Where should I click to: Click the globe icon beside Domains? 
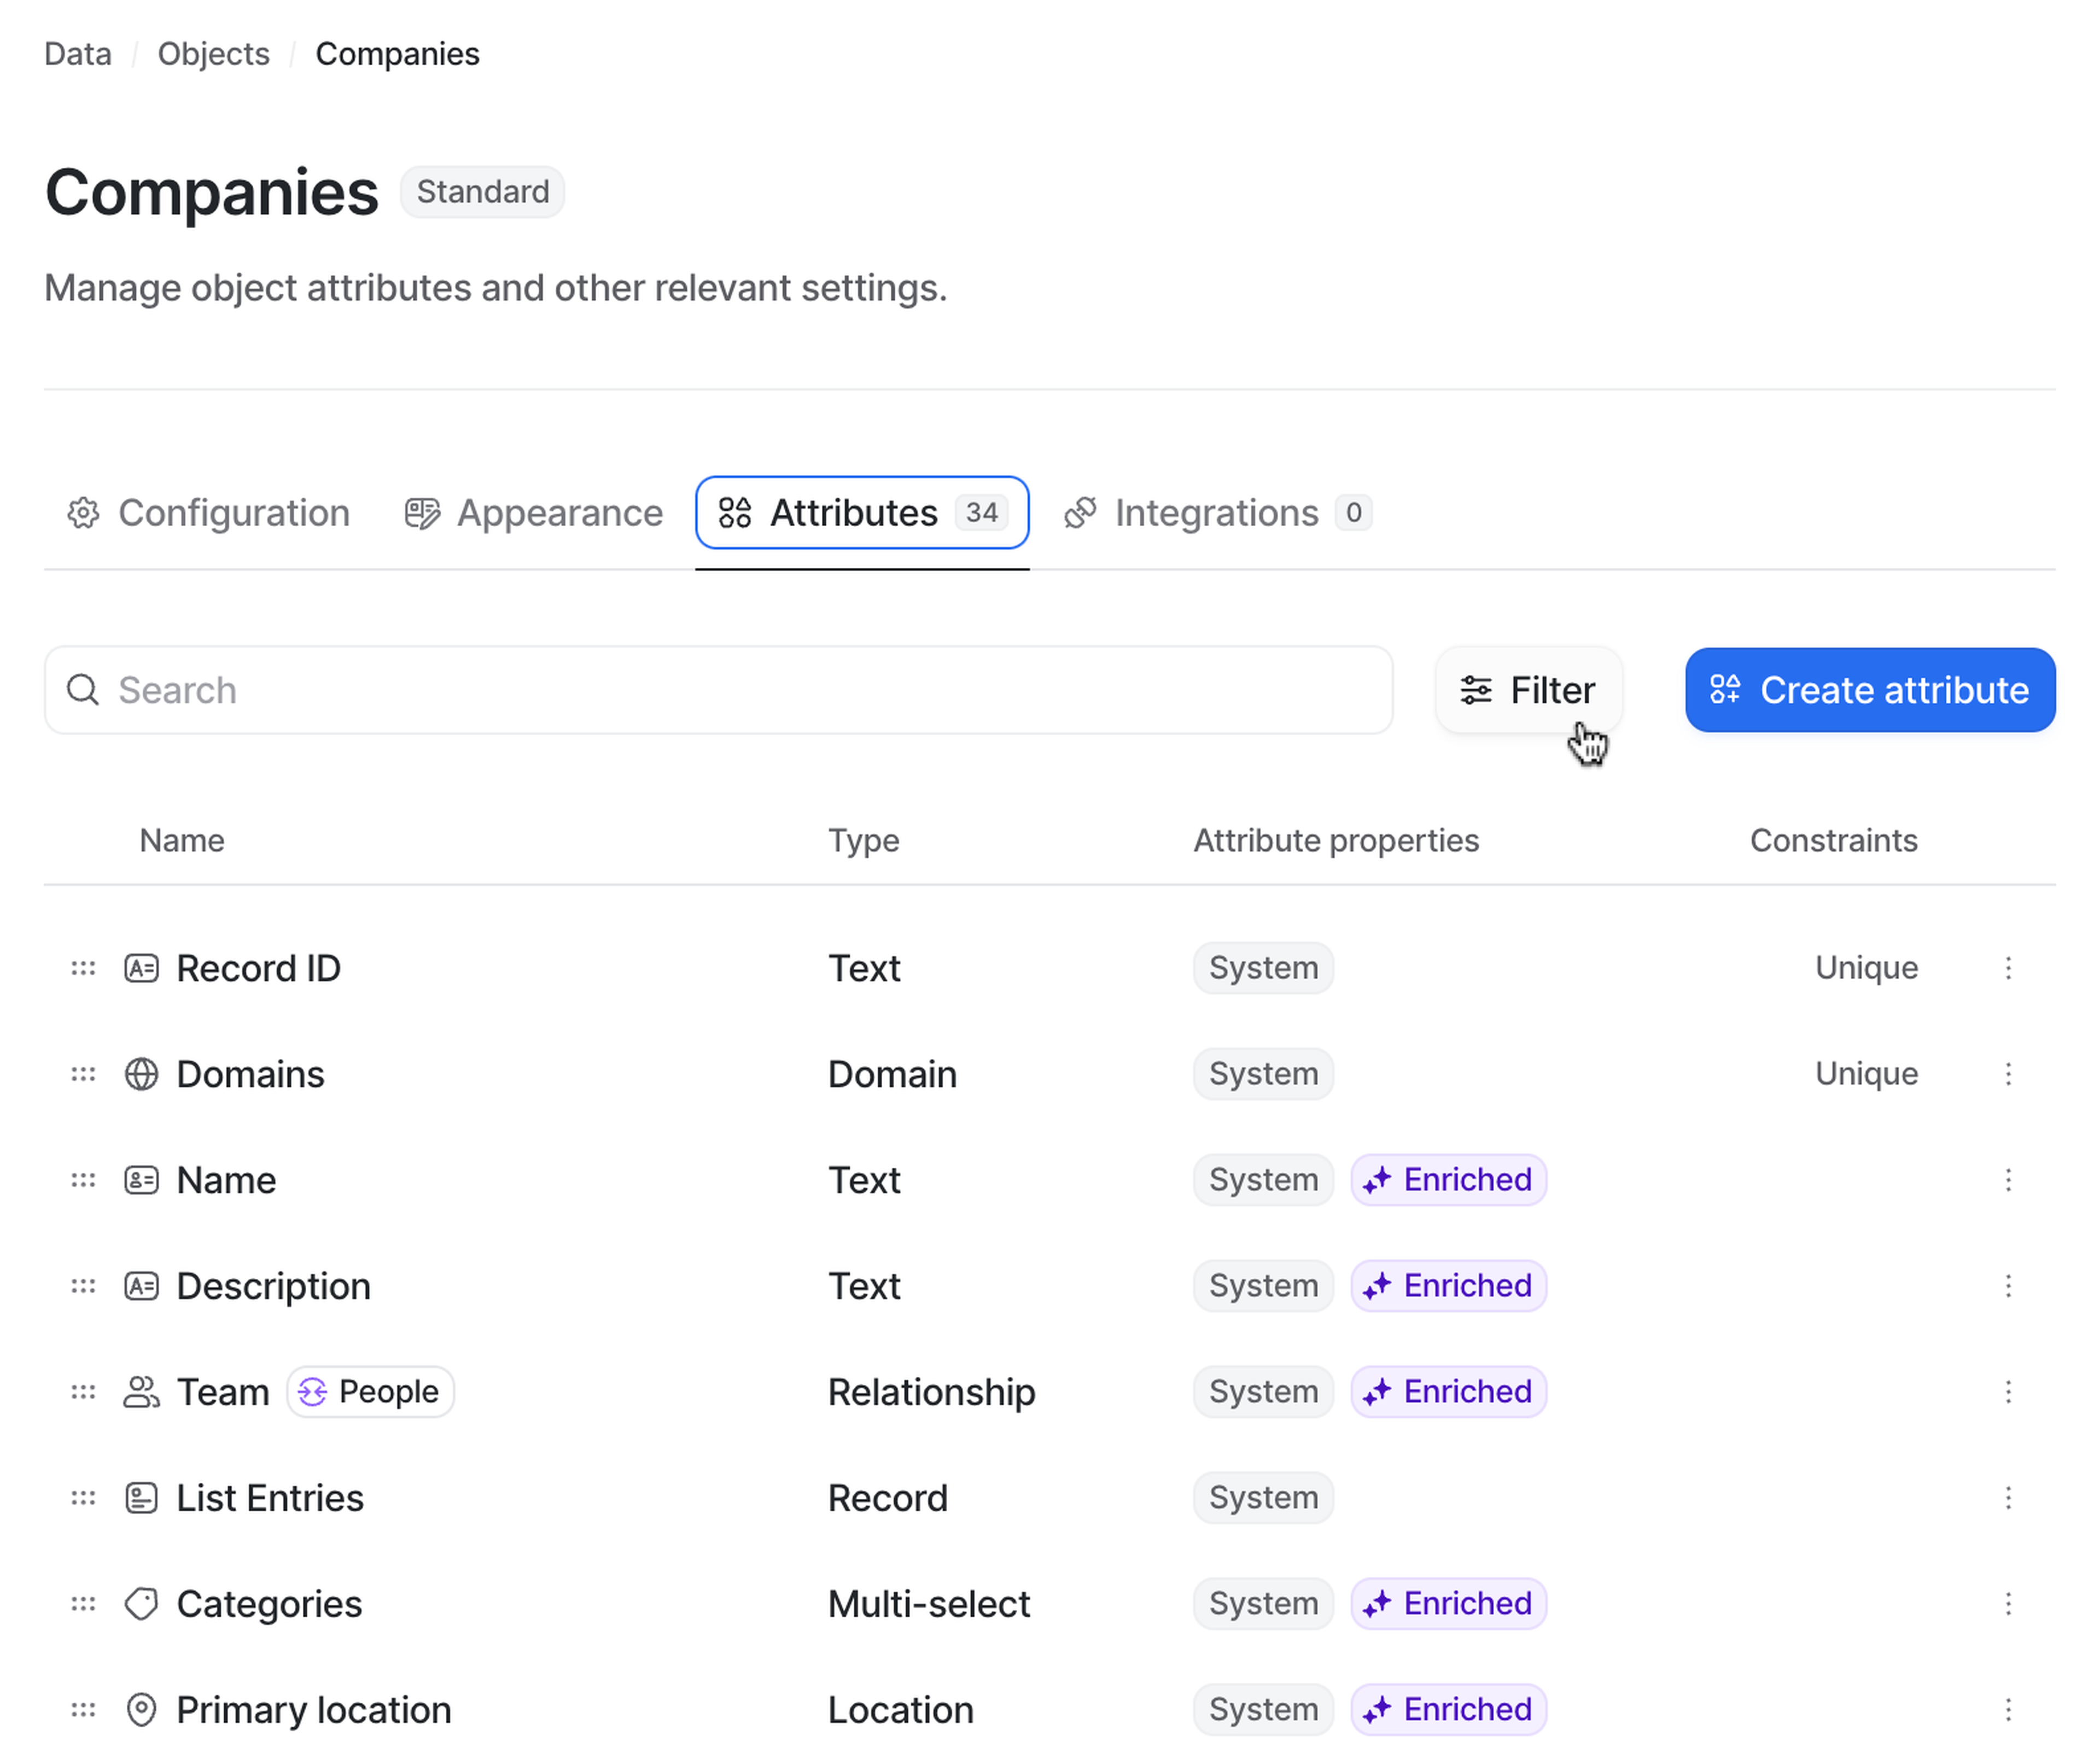(x=141, y=1074)
